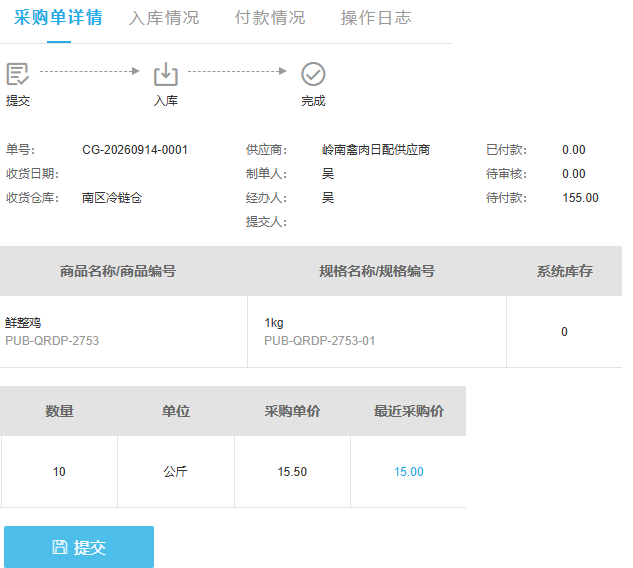Click the warehouse value 南区冷链仓

click(112, 198)
